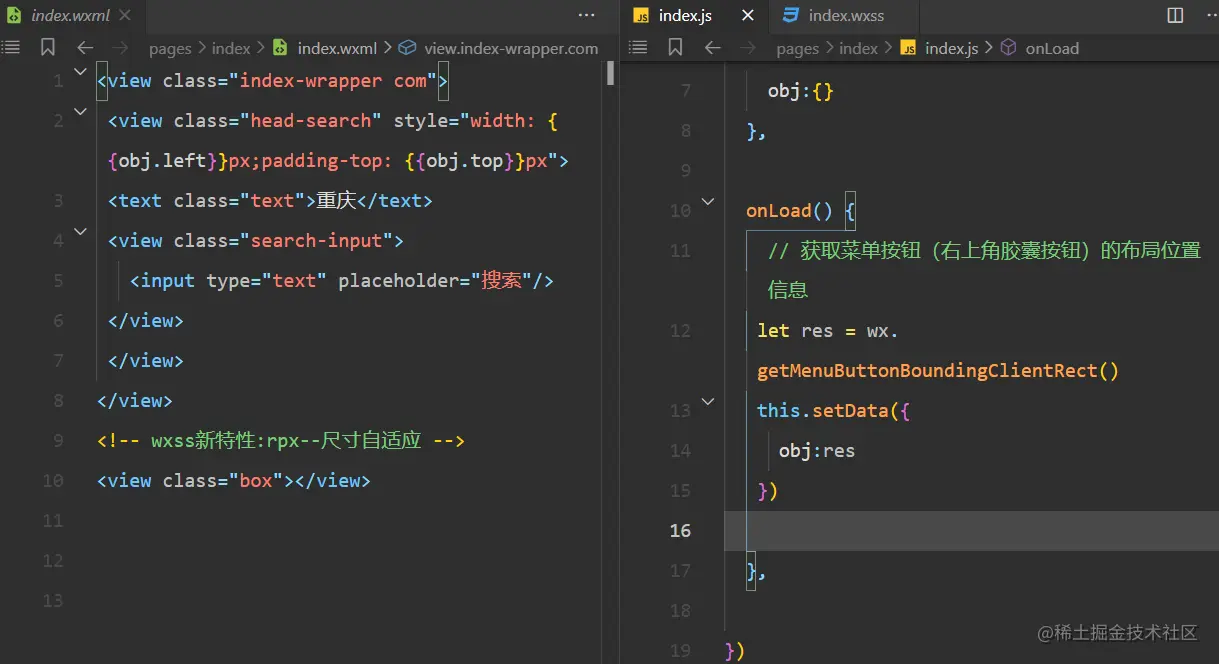This screenshot has width=1219, height=664.
Task: Click 'pages' in right breadcrumb
Action: (x=798, y=48)
